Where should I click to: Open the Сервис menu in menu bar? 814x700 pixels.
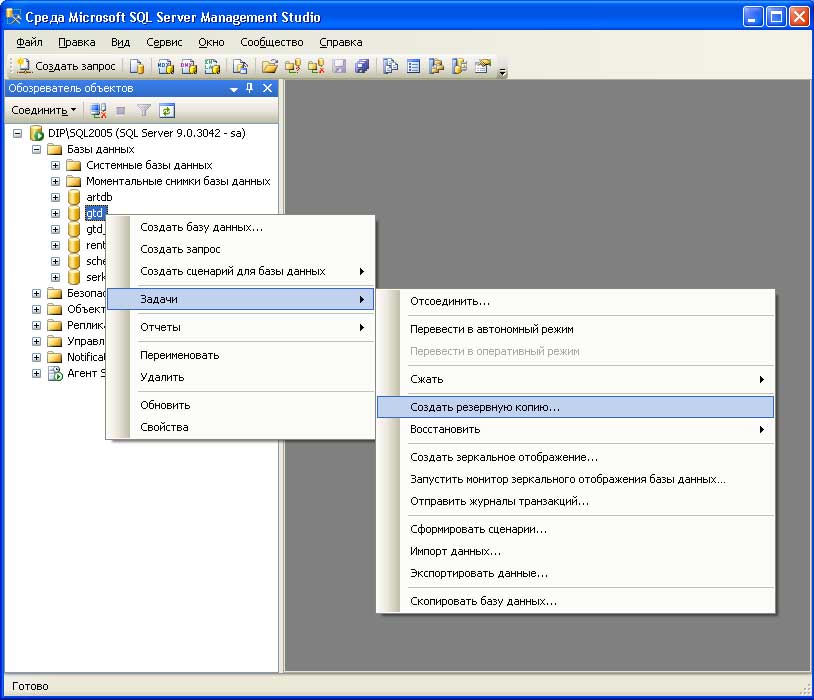164,42
